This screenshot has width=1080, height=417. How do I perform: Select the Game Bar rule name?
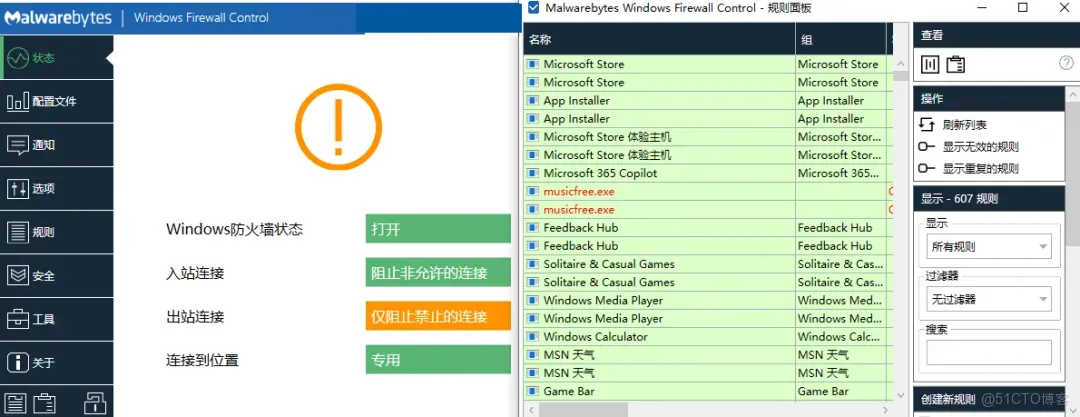pyautogui.click(x=569, y=391)
